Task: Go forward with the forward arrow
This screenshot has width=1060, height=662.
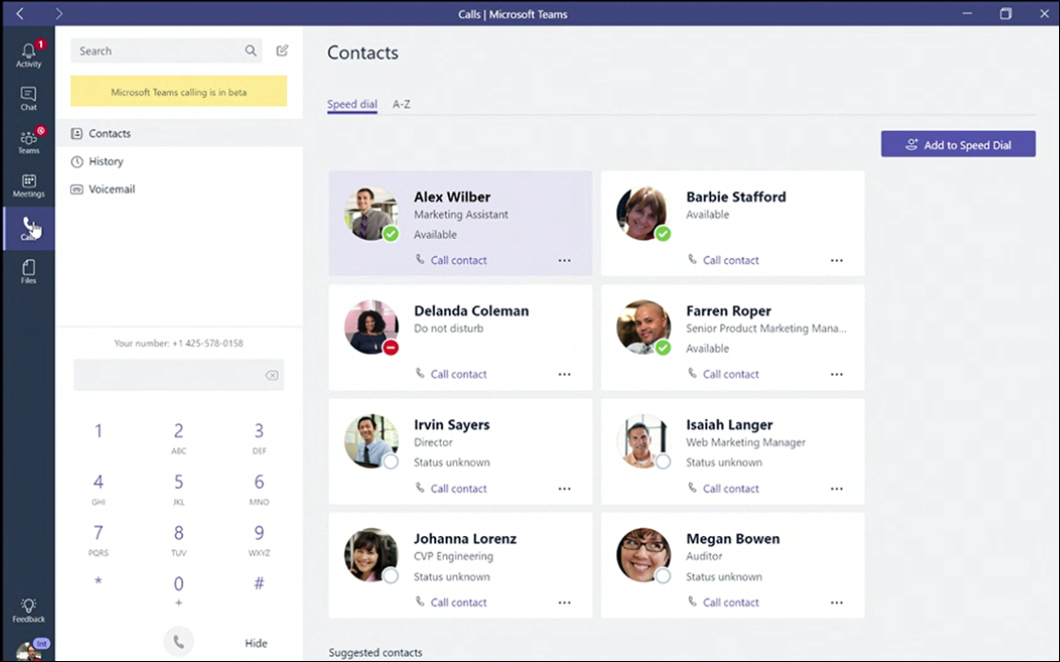Action: point(59,14)
